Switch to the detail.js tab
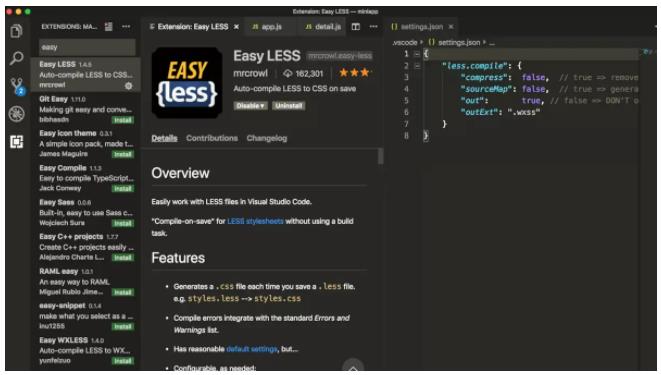The height and width of the screenshot is (375, 661). point(323,27)
